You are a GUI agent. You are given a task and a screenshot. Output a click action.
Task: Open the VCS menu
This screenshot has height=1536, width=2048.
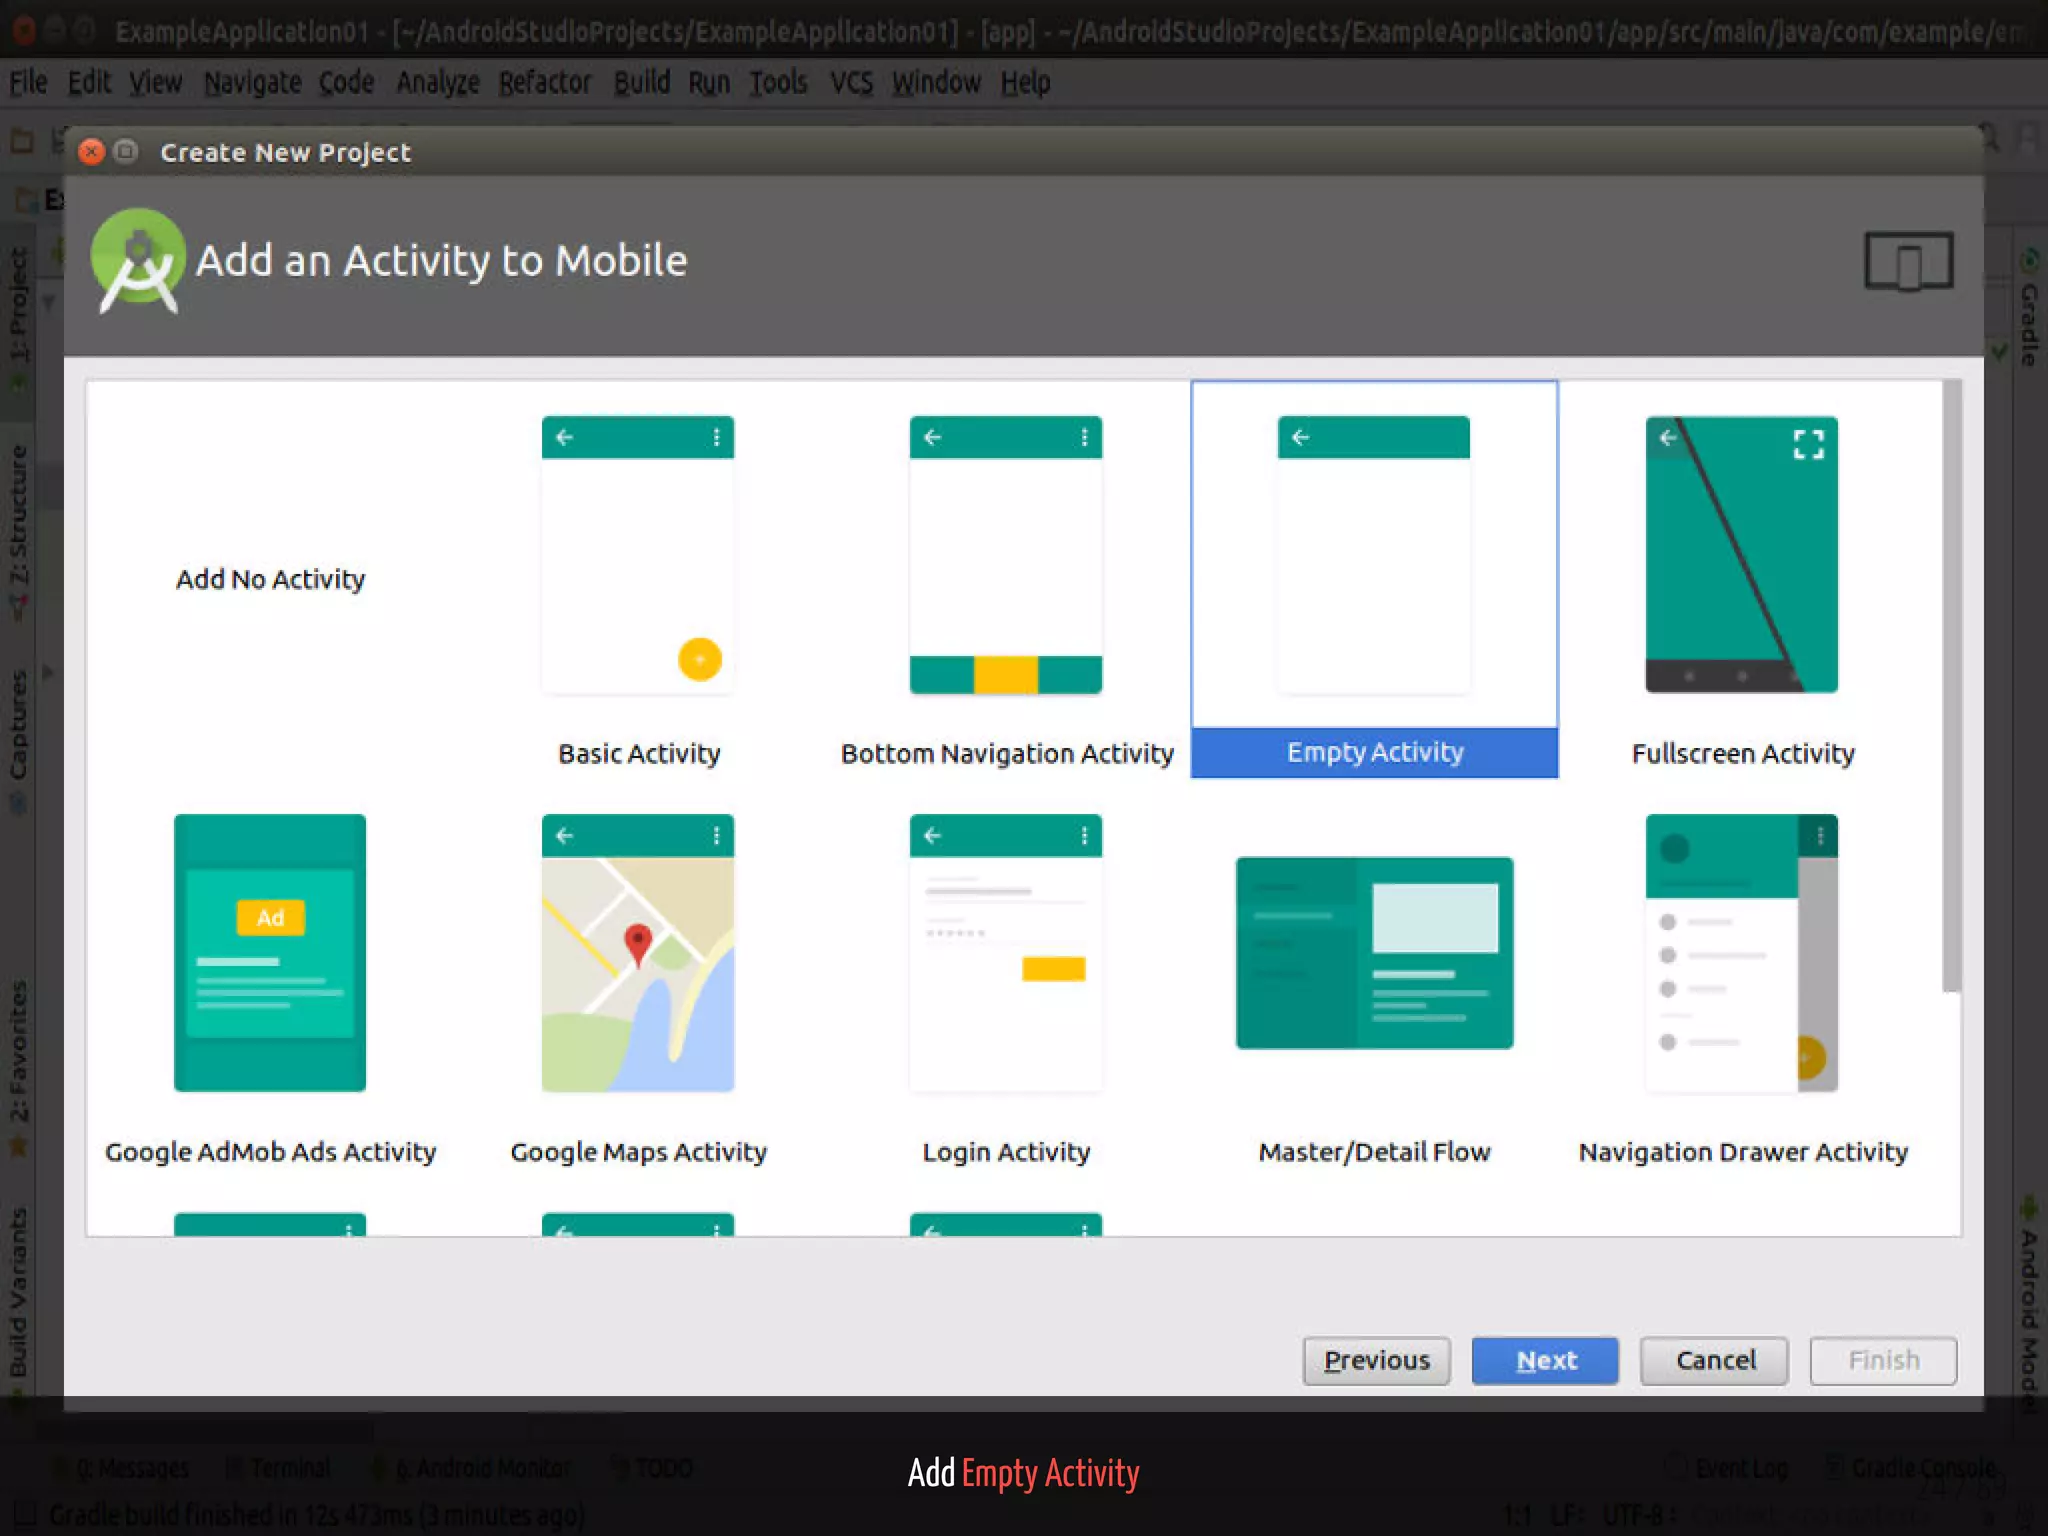point(851,82)
